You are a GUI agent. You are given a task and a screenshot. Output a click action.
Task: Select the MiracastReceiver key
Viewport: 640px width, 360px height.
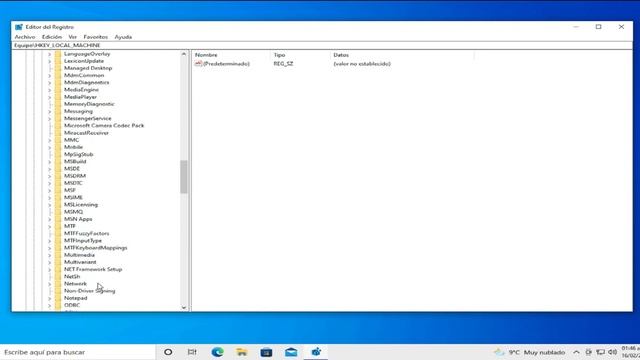coord(86,133)
